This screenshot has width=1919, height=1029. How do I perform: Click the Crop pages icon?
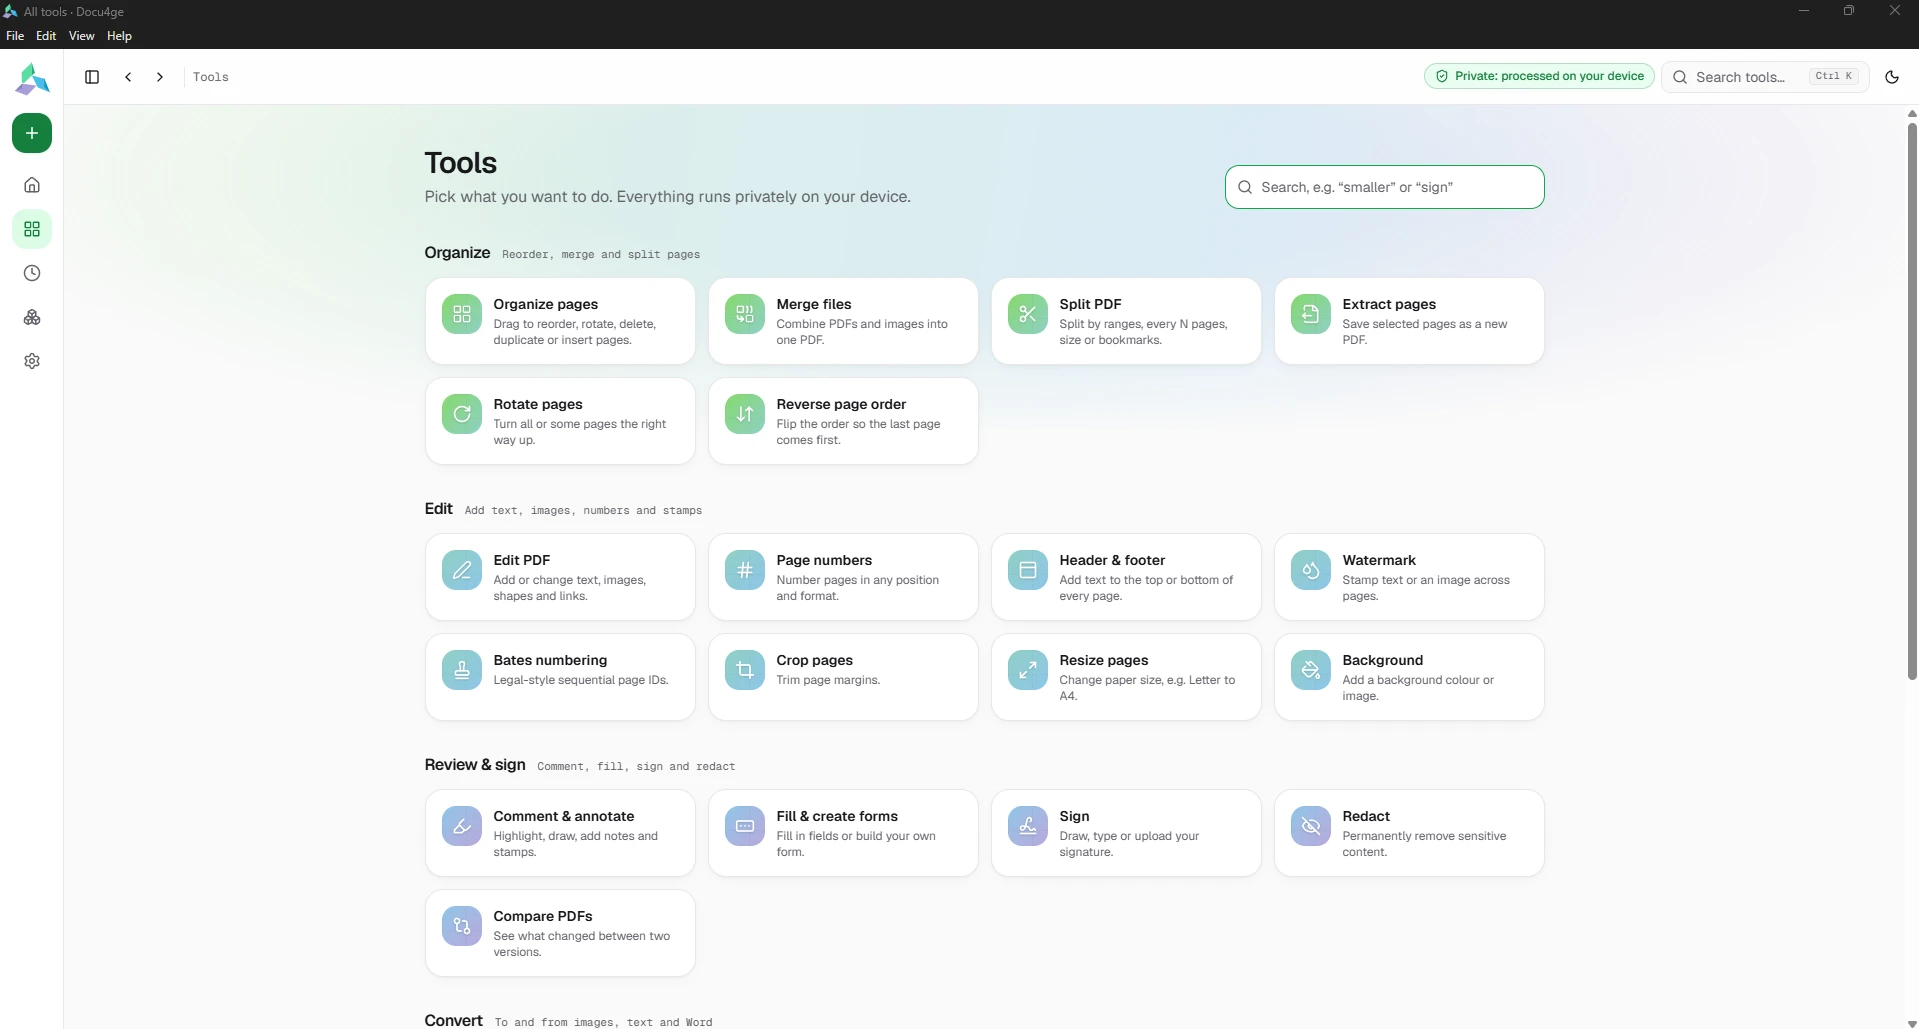(745, 670)
